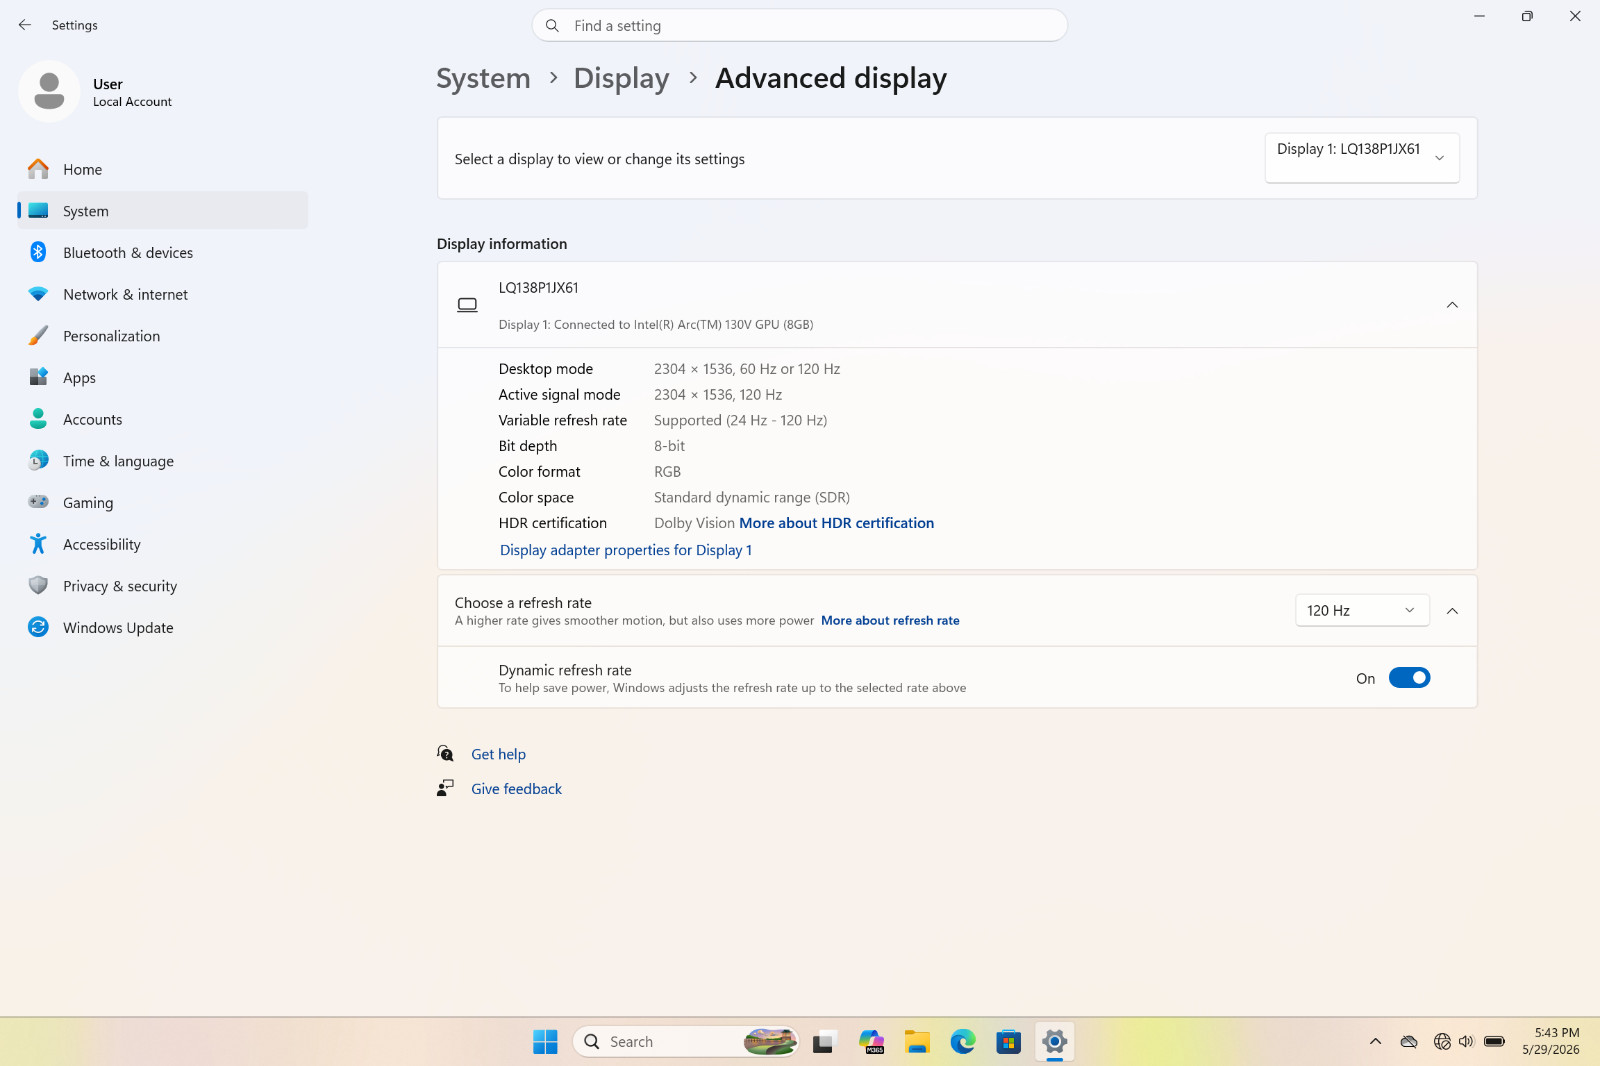The width and height of the screenshot is (1600, 1066).
Task: Click the search magnifier in settings box
Action: [x=552, y=26]
